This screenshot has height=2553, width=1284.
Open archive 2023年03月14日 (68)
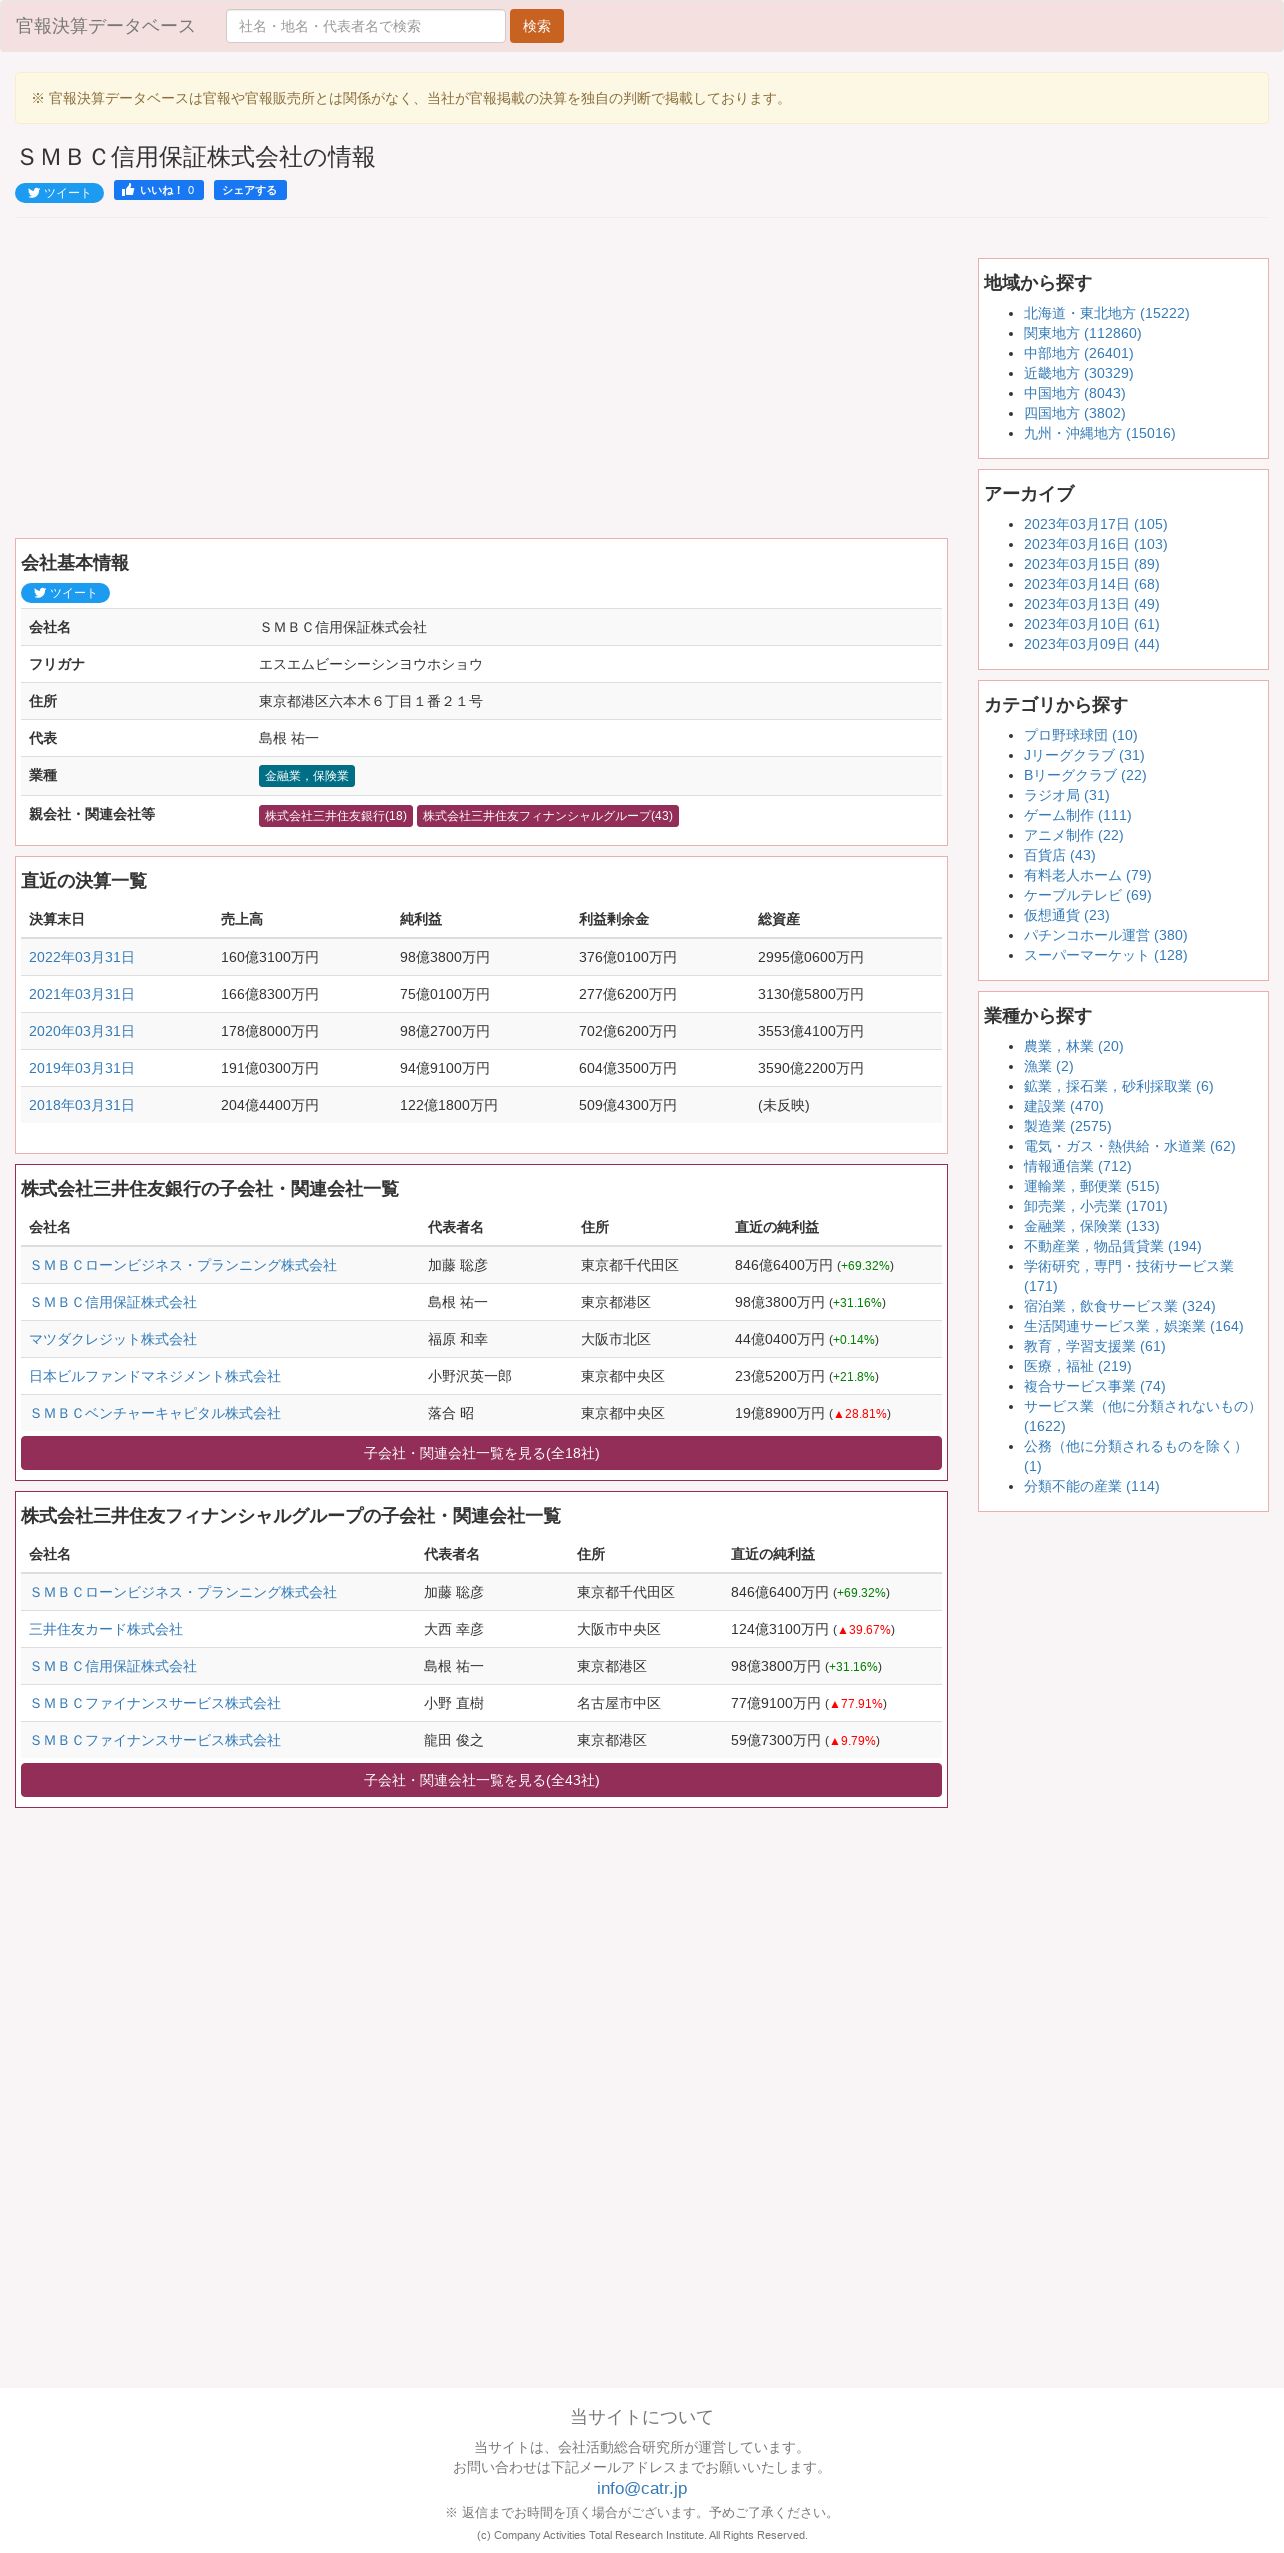pyautogui.click(x=1091, y=584)
